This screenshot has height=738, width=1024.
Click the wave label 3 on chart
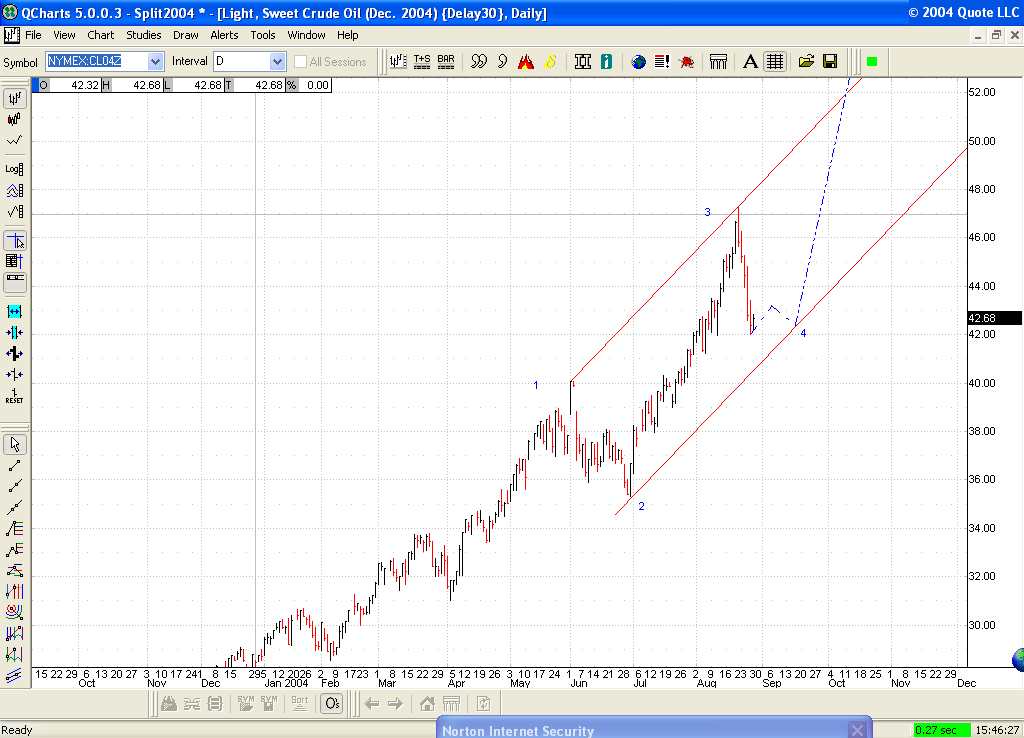pos(707,212)
